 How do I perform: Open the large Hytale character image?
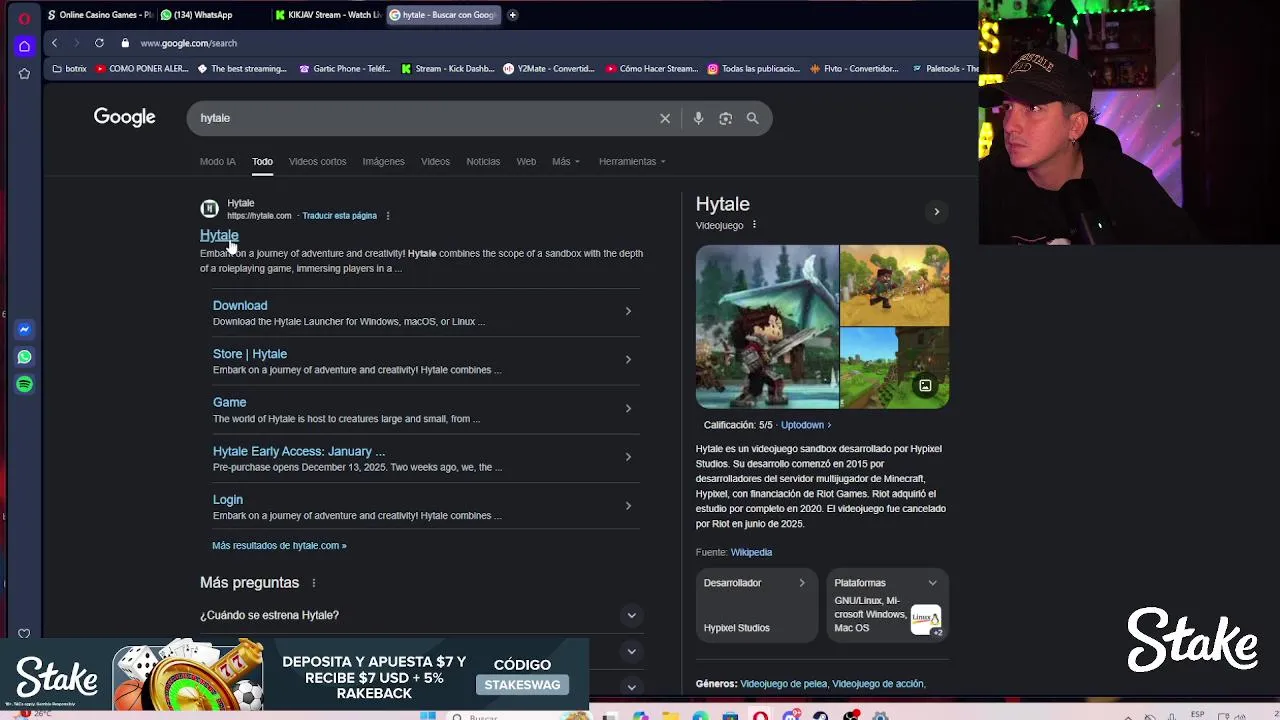(x=767, y=327)
